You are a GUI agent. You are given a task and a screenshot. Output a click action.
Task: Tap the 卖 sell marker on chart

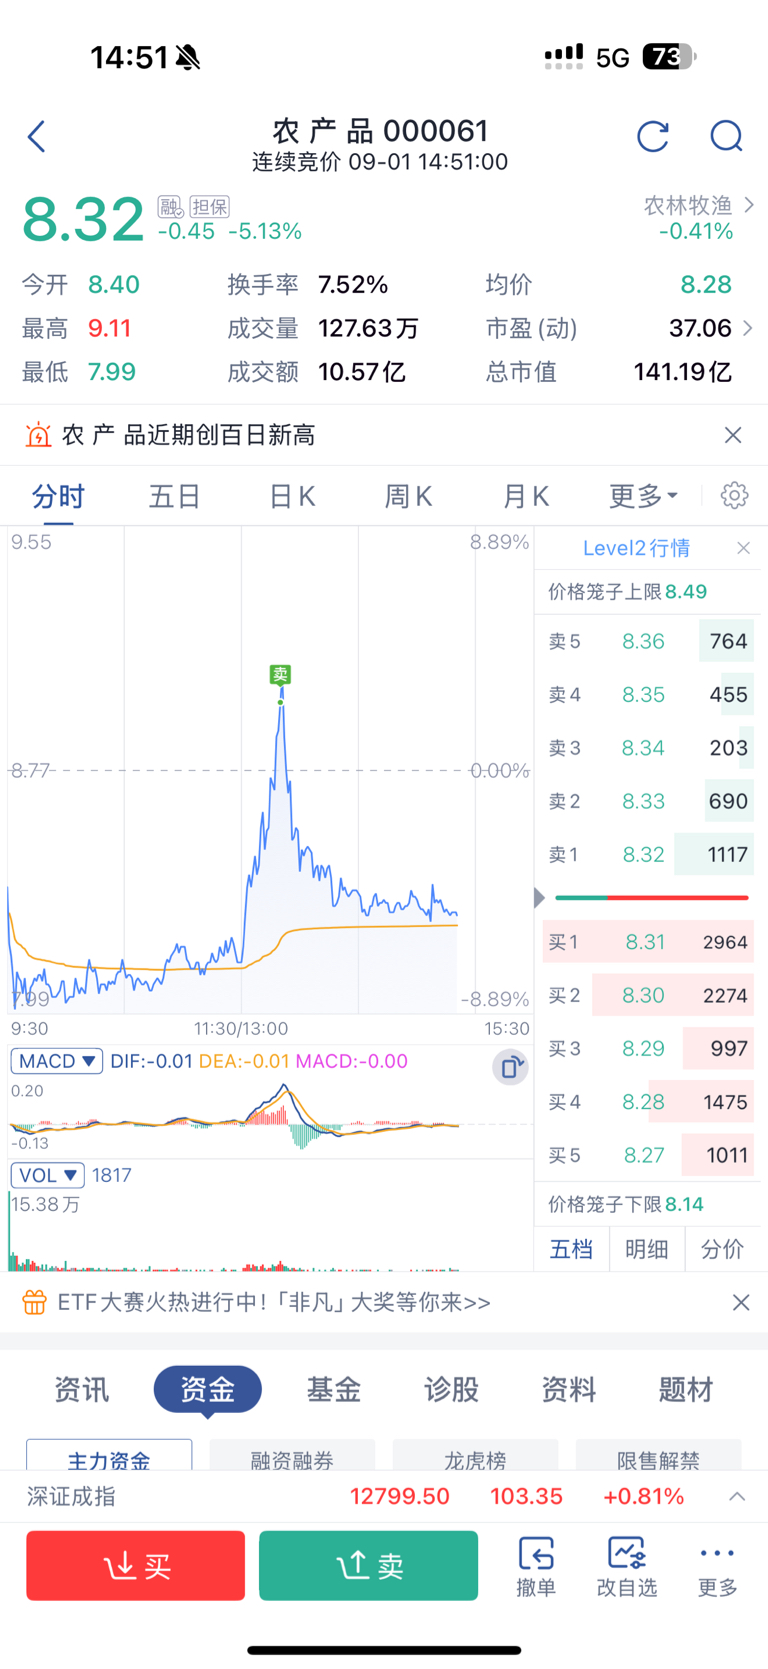pos(280,675)
